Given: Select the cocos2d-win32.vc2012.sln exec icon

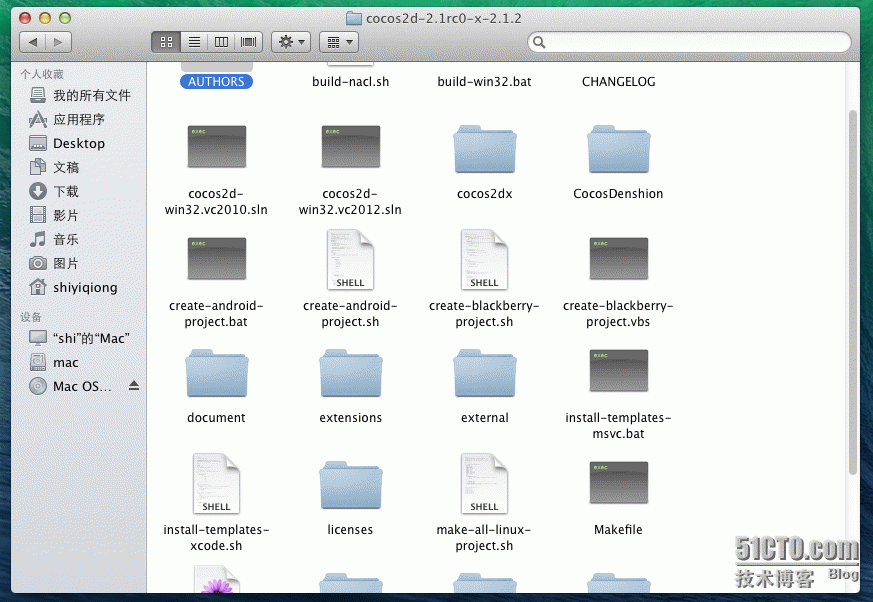Looking at the screenshot, I should pyautogui.click(x=351, y=146).
